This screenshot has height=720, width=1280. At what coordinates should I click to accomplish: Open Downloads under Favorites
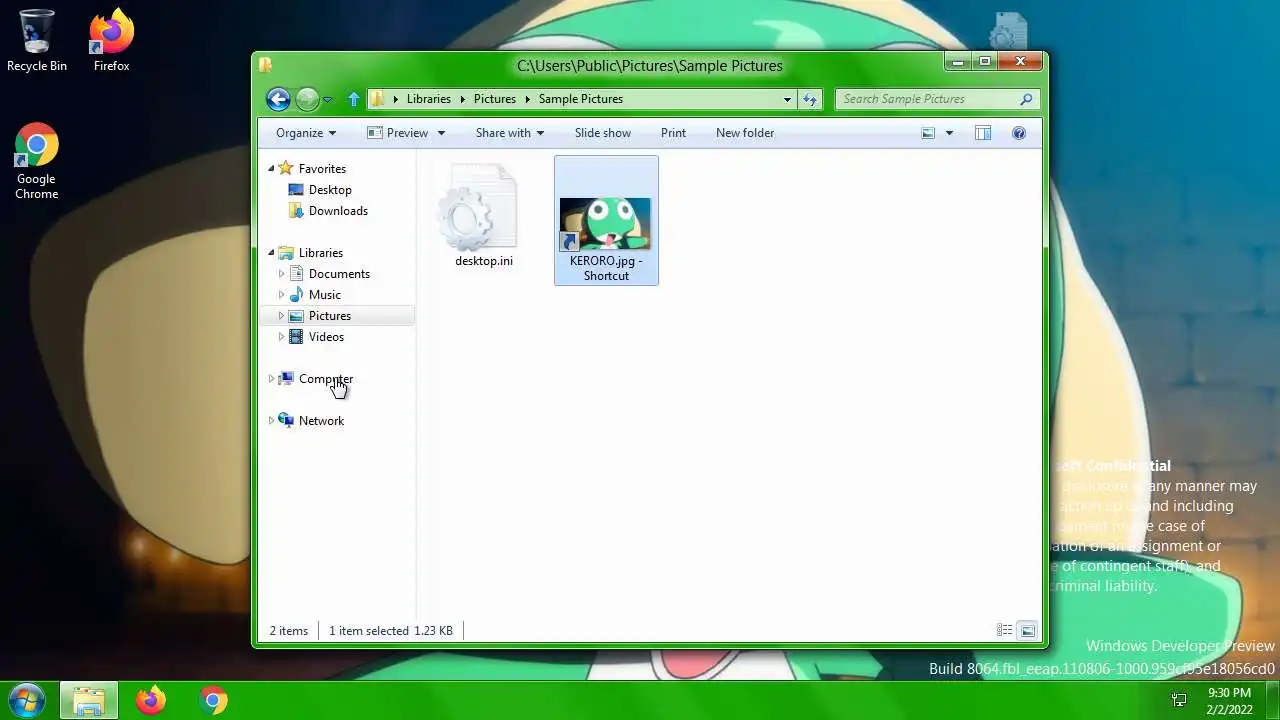point(338,211)
